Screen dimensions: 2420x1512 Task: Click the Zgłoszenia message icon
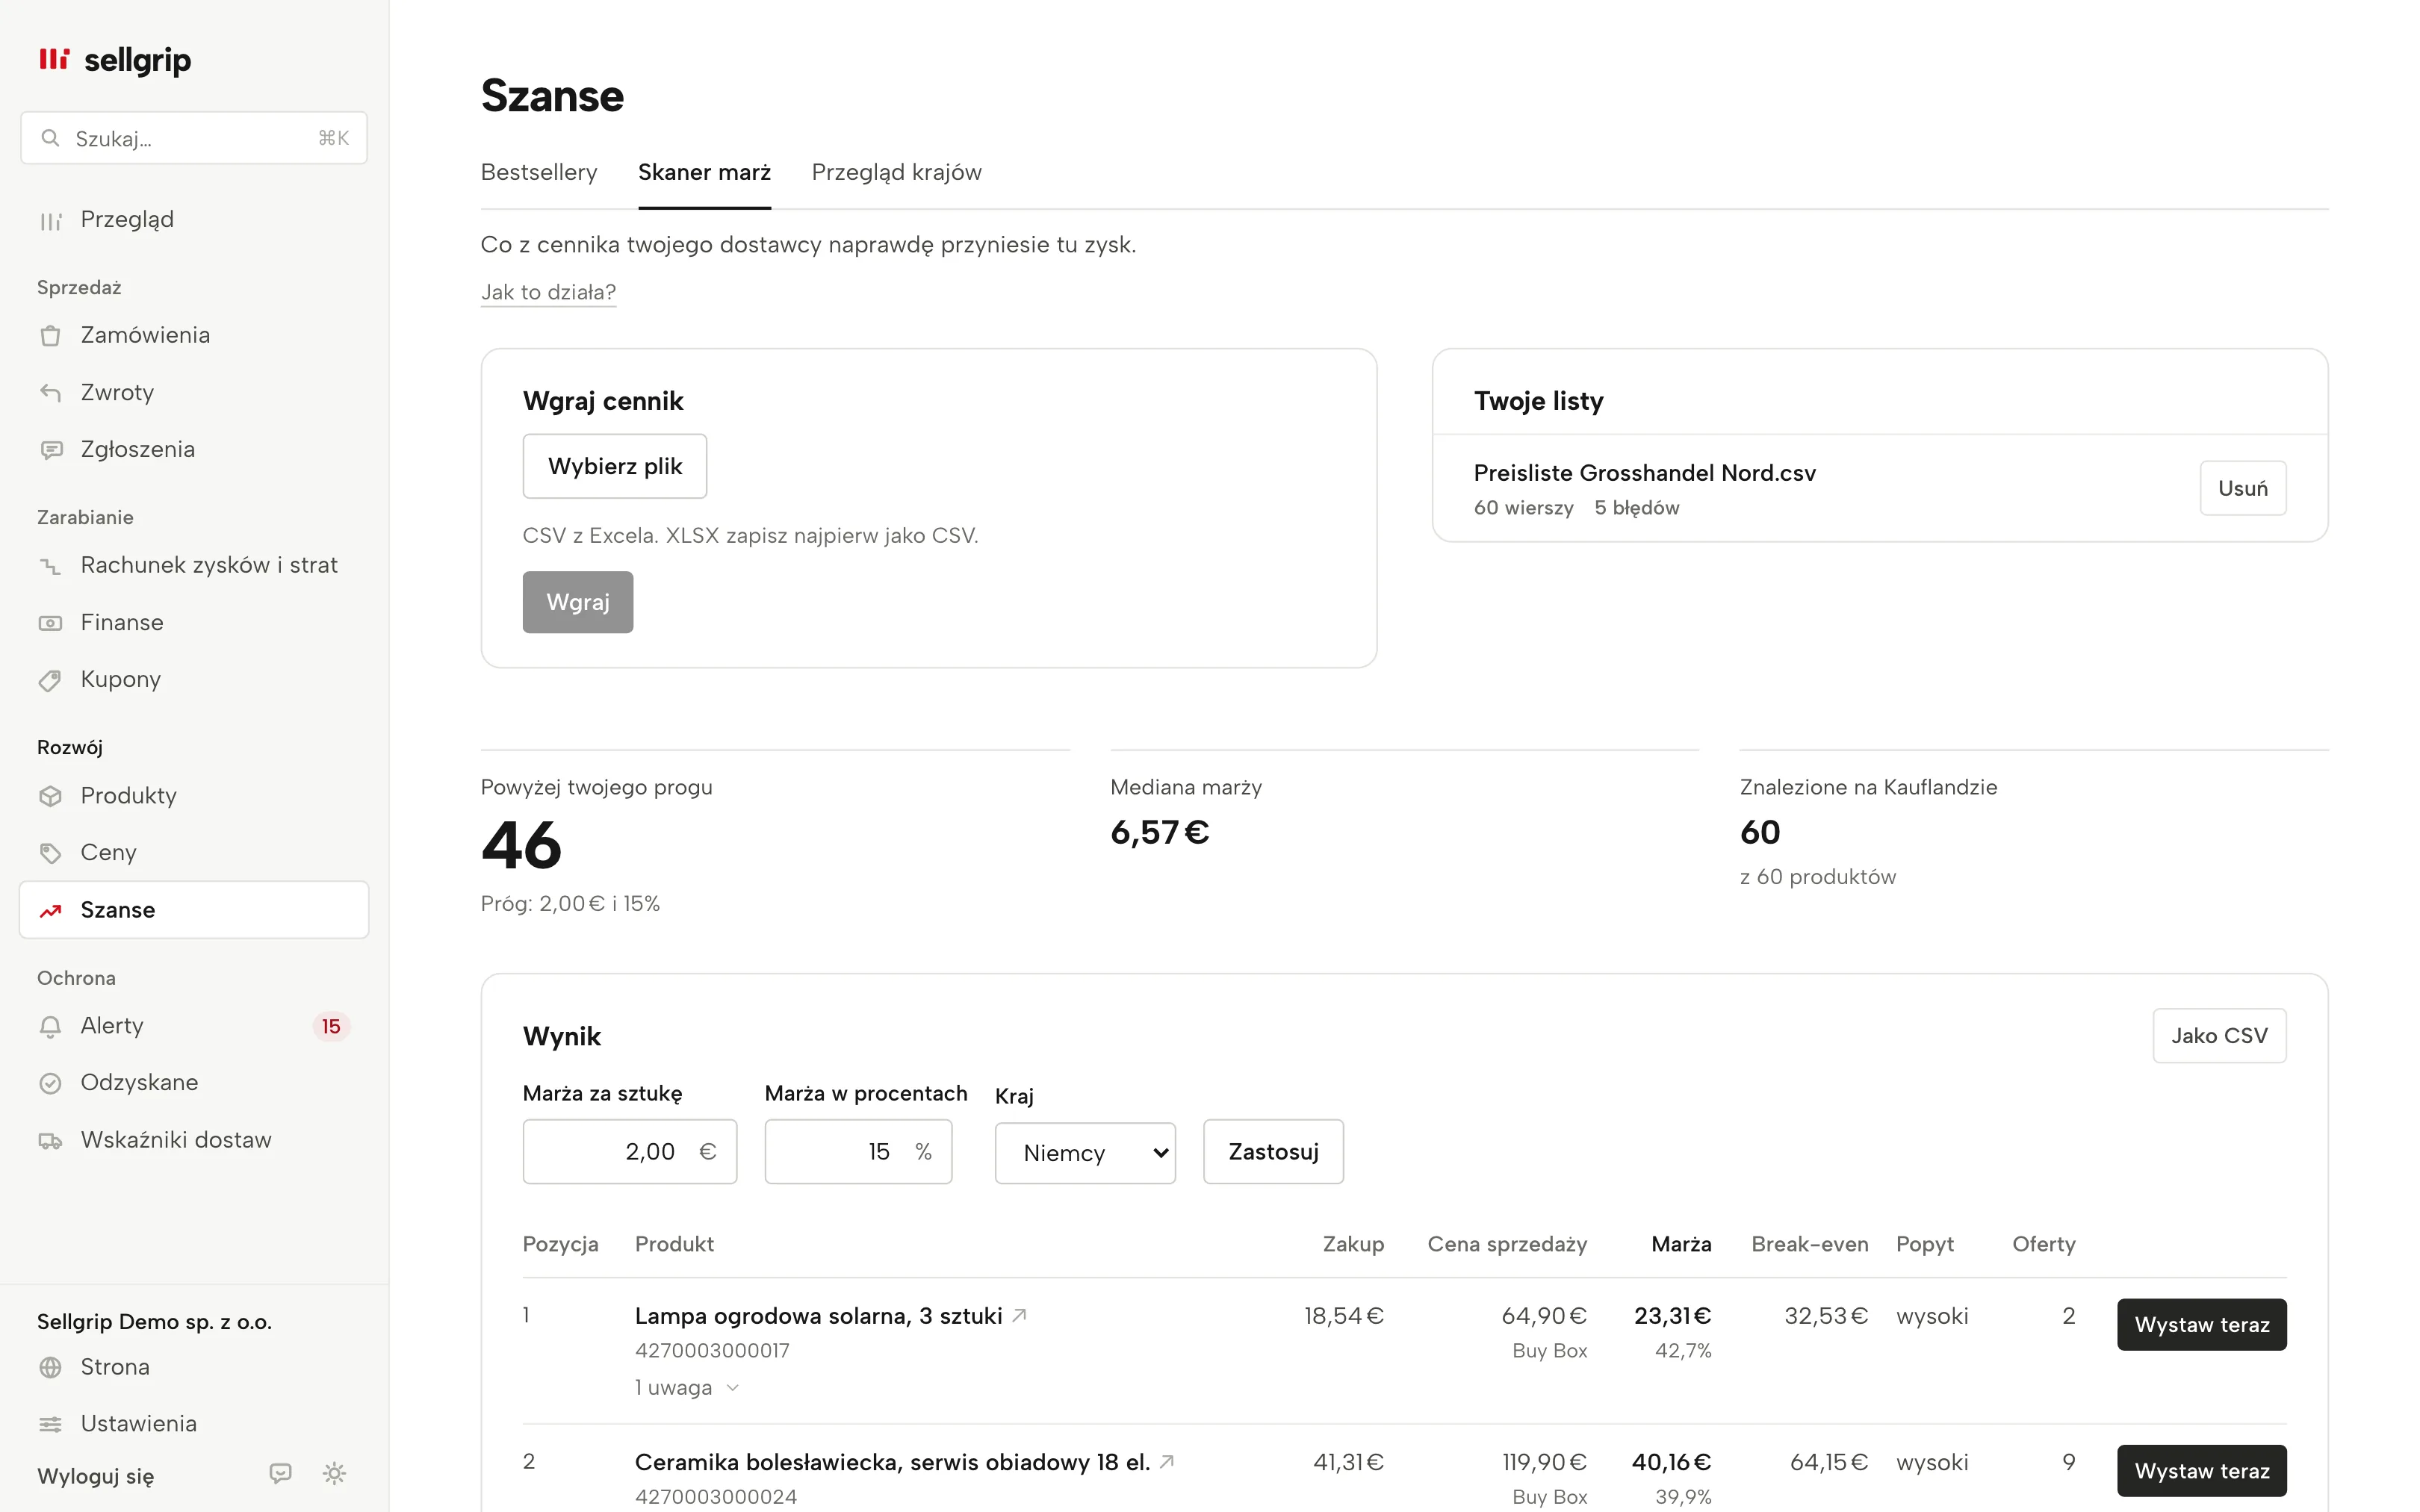pyautogui.click(x=50, y=450)
